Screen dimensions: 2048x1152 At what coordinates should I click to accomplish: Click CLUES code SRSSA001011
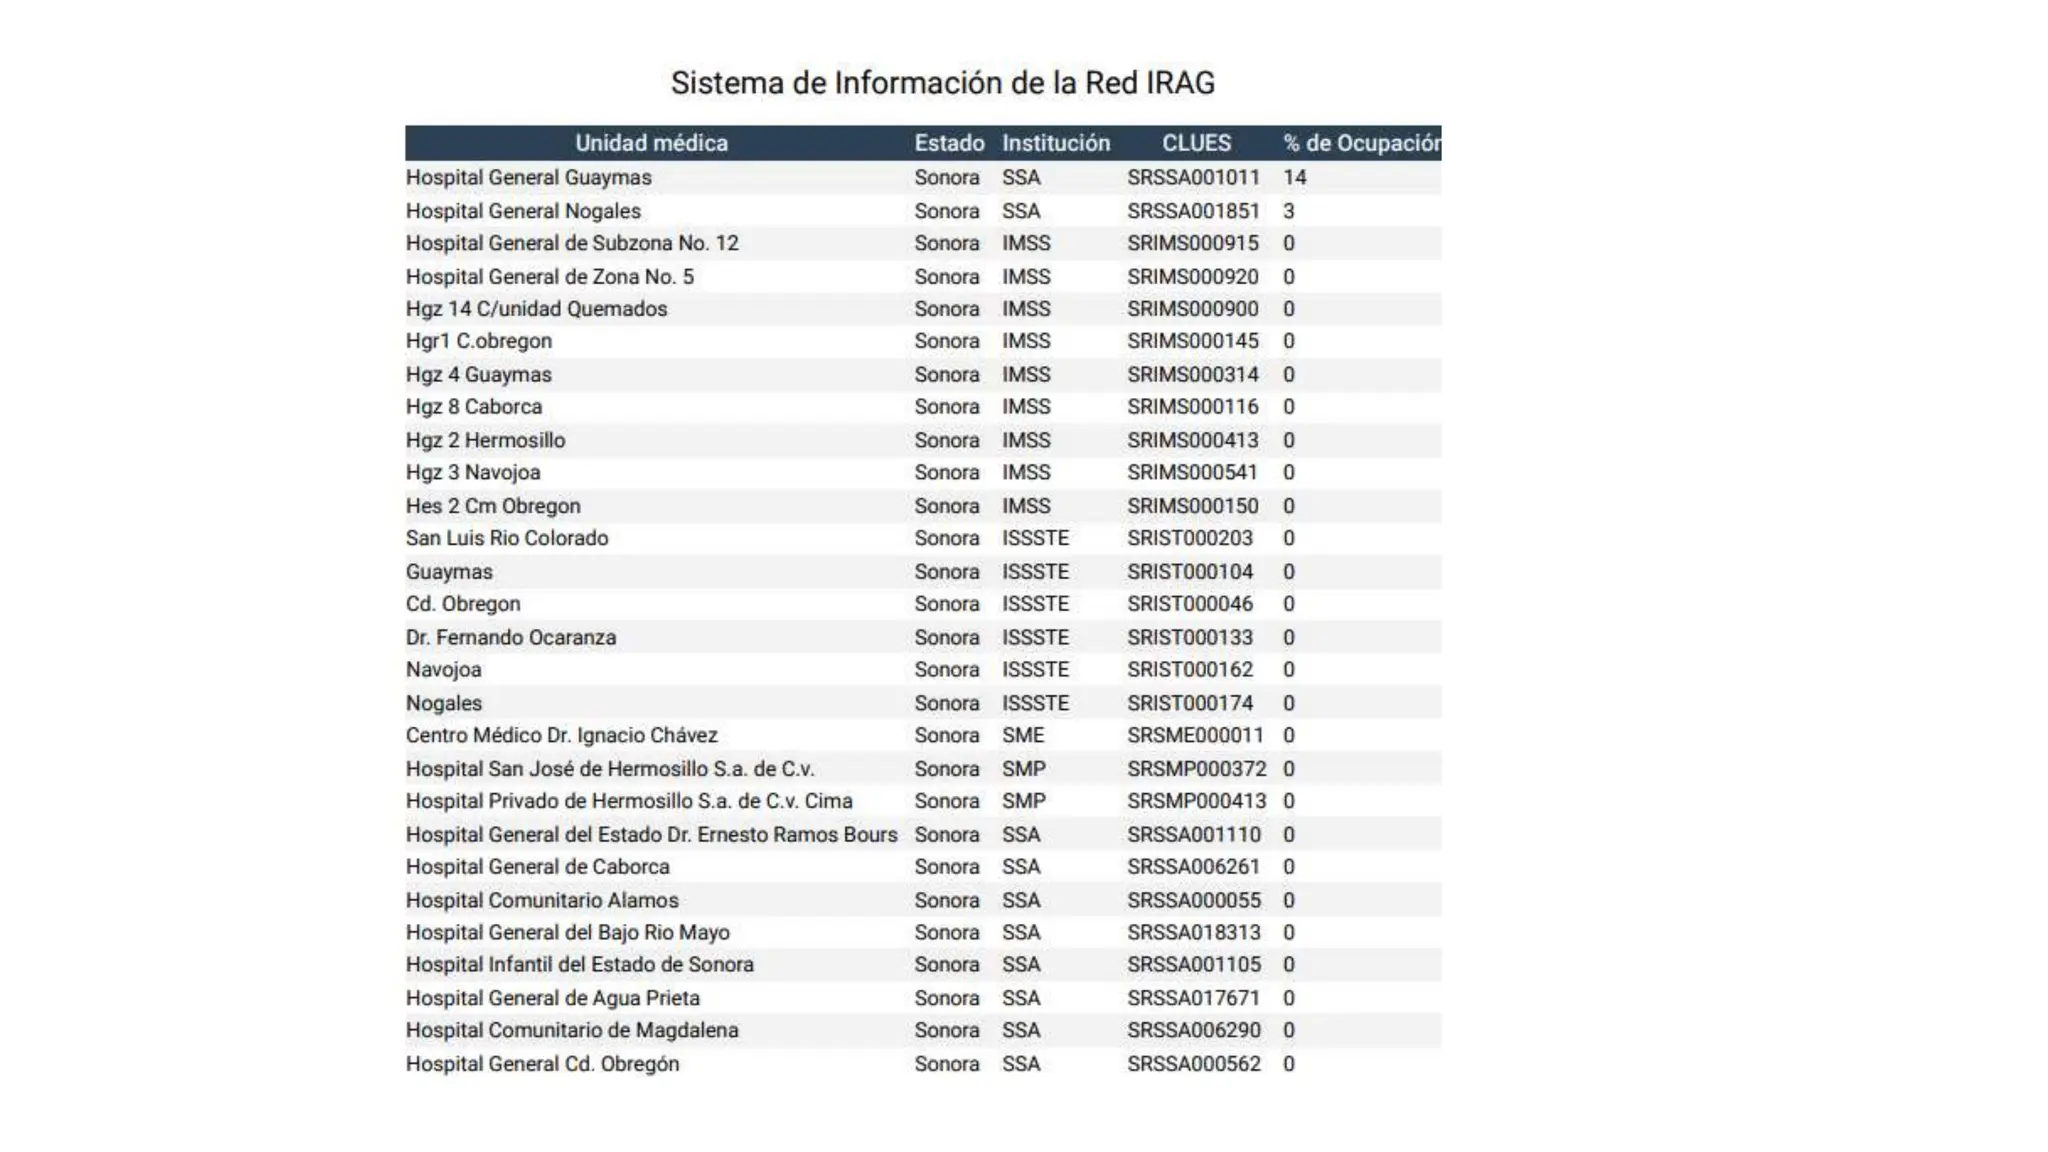click(x=1193, y=178)
